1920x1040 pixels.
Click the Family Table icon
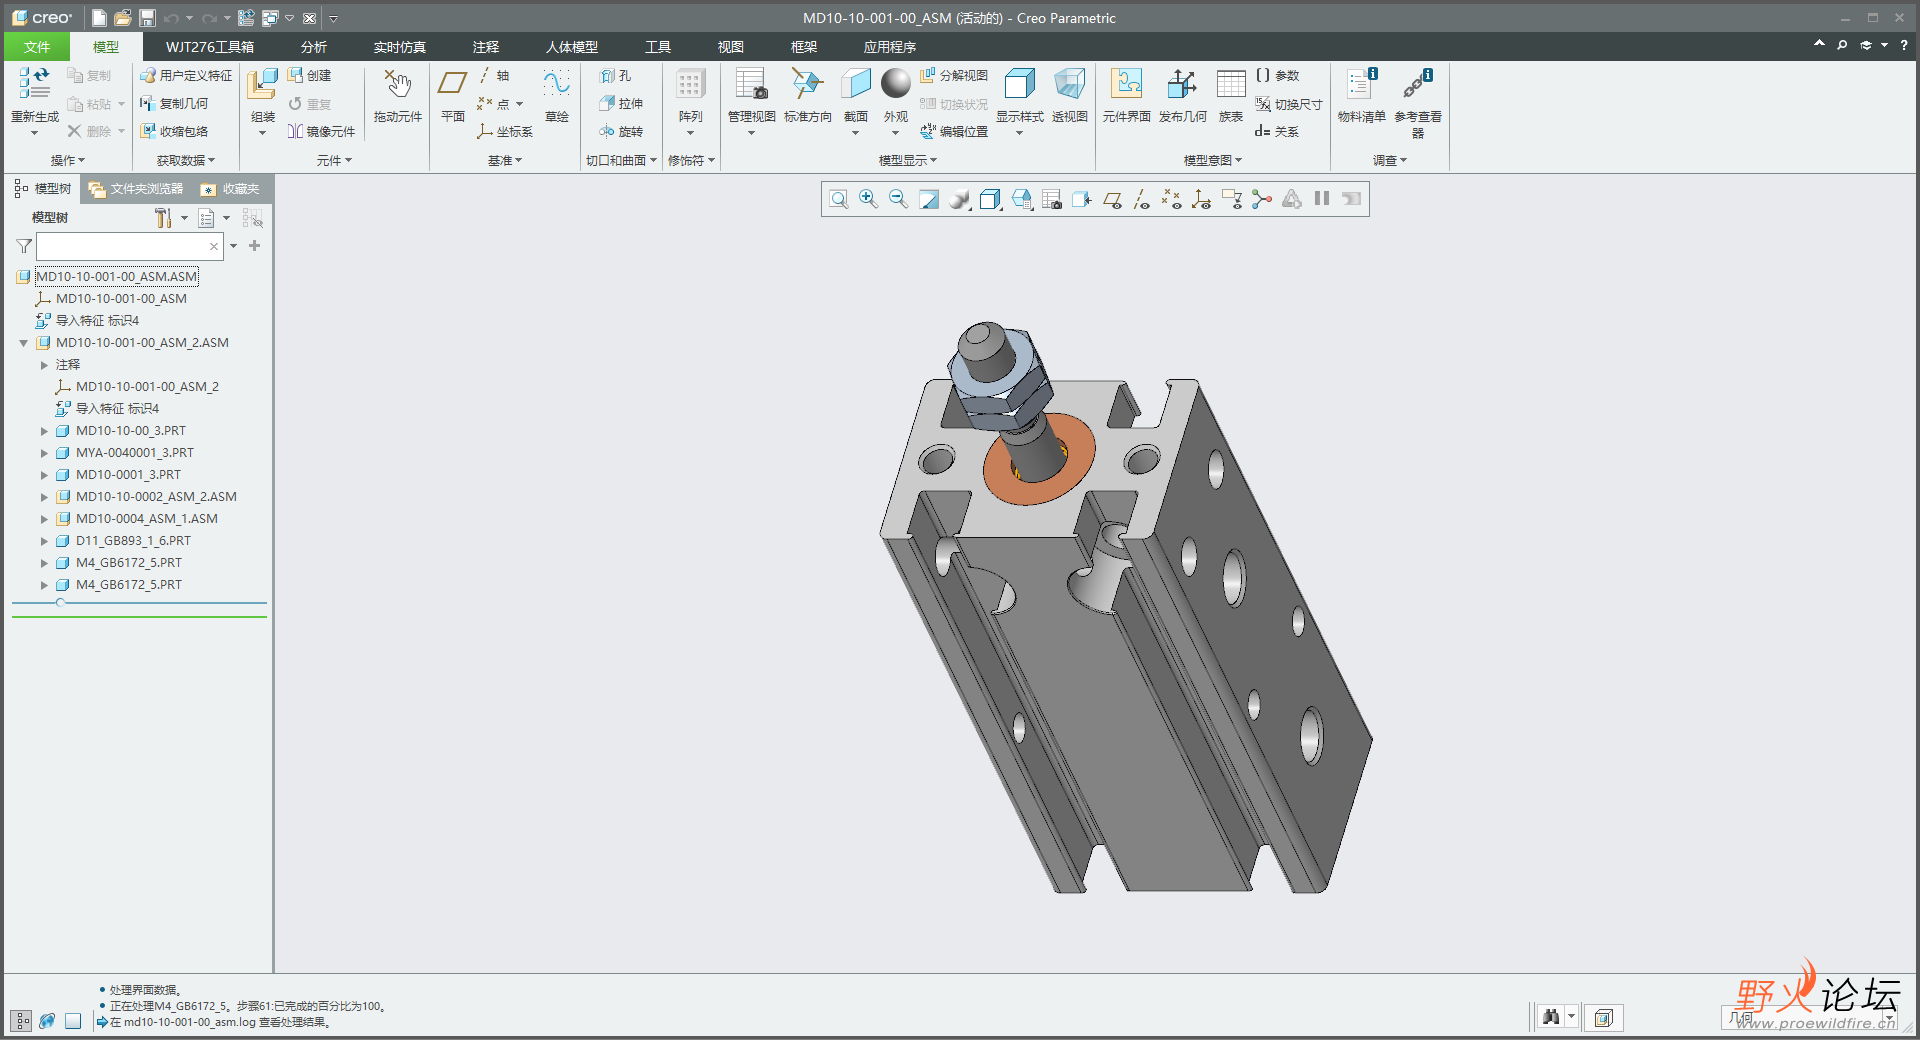[x=1231, y=84]
